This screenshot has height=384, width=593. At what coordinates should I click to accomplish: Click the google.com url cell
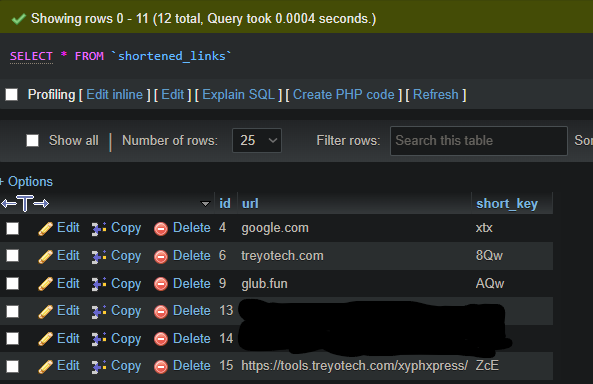coord(275,228)
